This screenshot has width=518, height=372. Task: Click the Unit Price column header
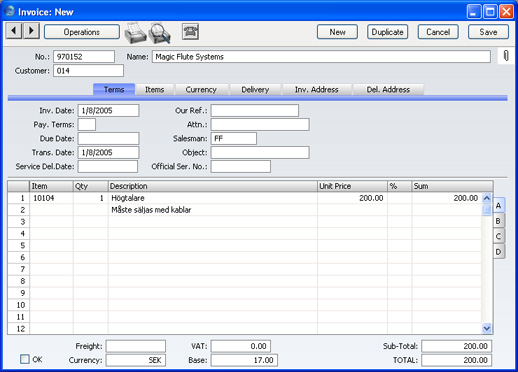point(352,186)
